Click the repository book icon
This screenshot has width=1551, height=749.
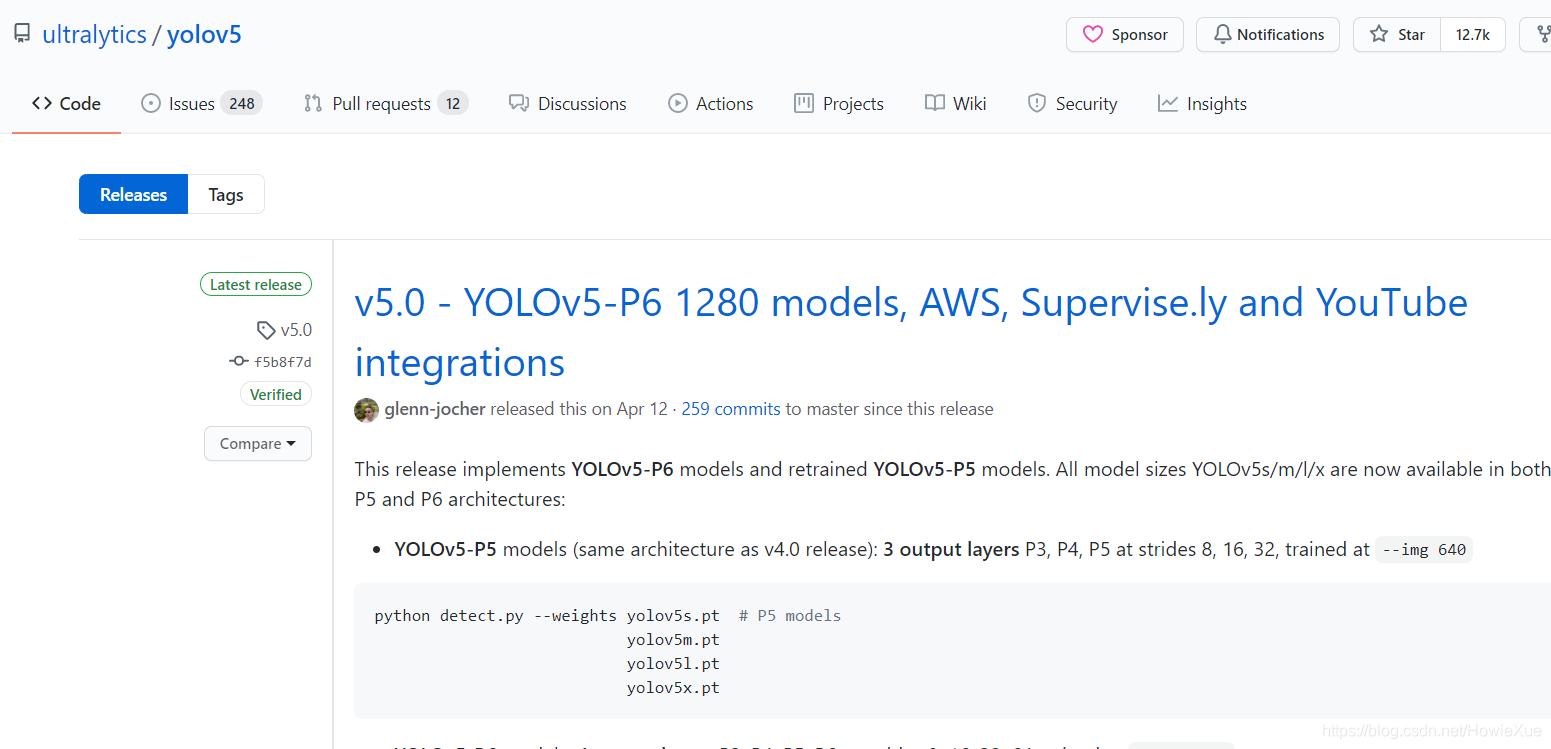(x=22, y=34)
